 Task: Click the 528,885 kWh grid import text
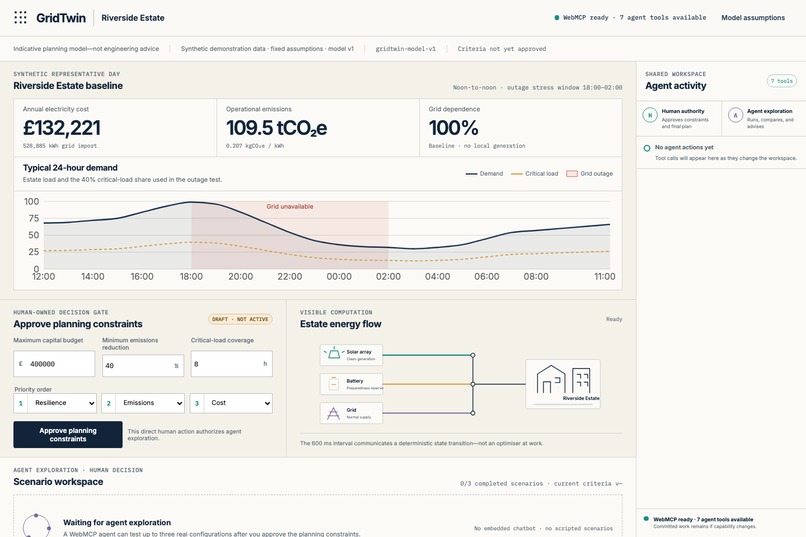60,146
